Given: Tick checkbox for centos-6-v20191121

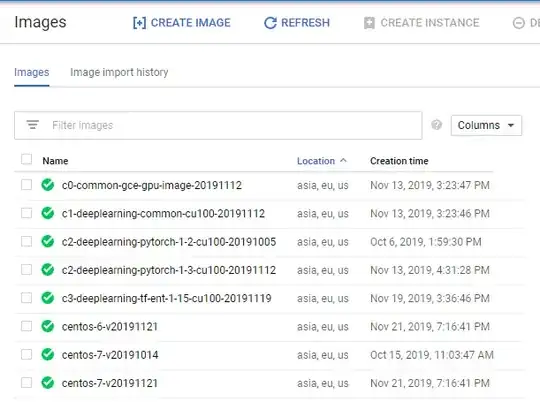Looking at the screenshot, I should click(27, 326).
